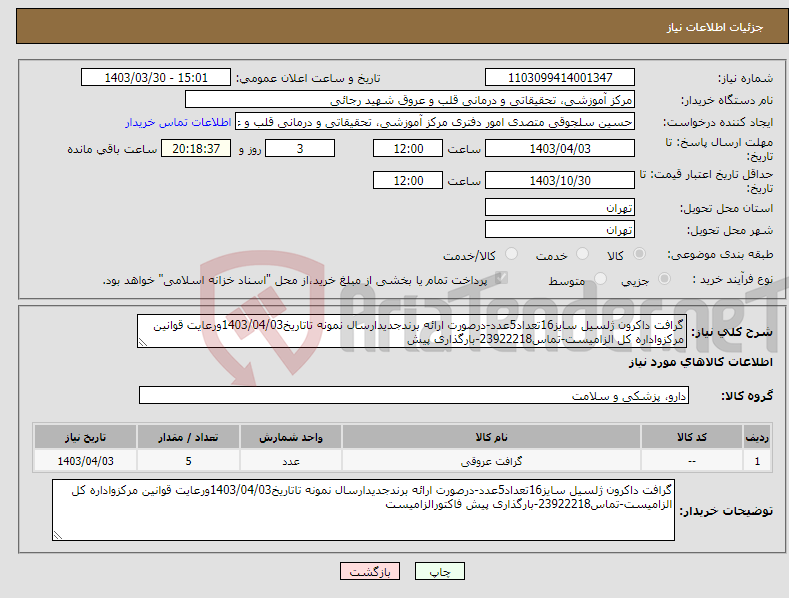
Task: Click the delivery city field تهران
Action: click(x=560, y=230)
